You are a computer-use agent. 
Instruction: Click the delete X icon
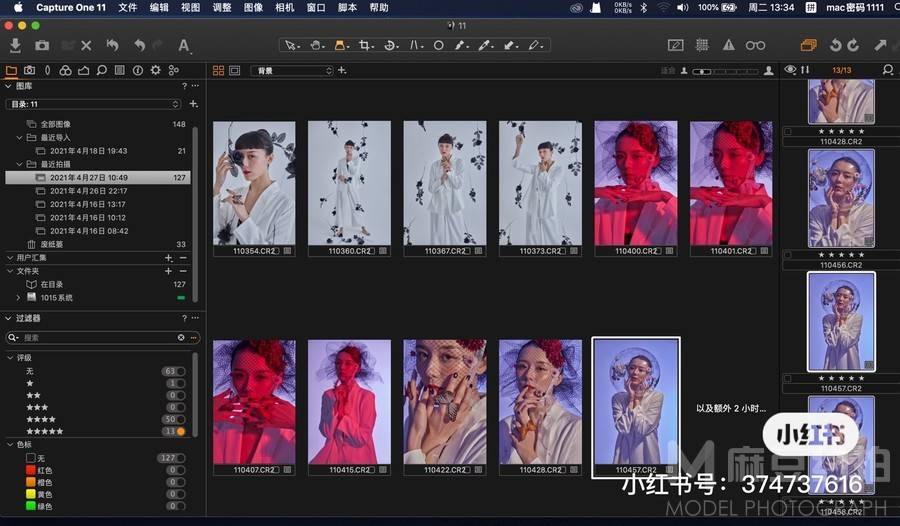86,45
